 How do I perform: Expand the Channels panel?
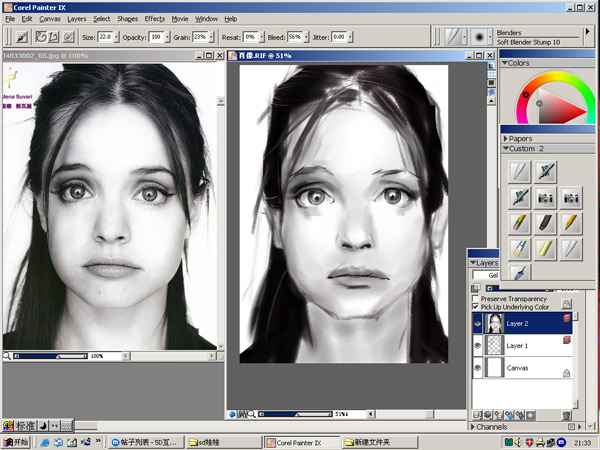coord(473,426)
